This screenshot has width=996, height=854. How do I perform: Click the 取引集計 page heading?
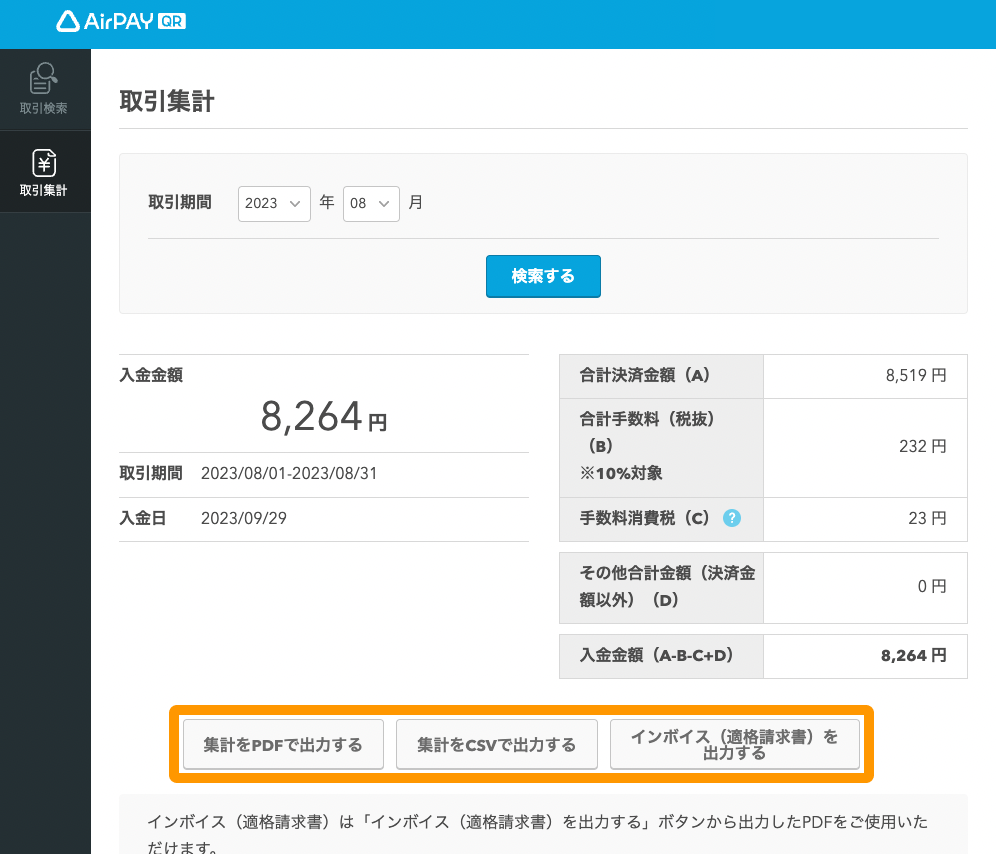[167, 102]
